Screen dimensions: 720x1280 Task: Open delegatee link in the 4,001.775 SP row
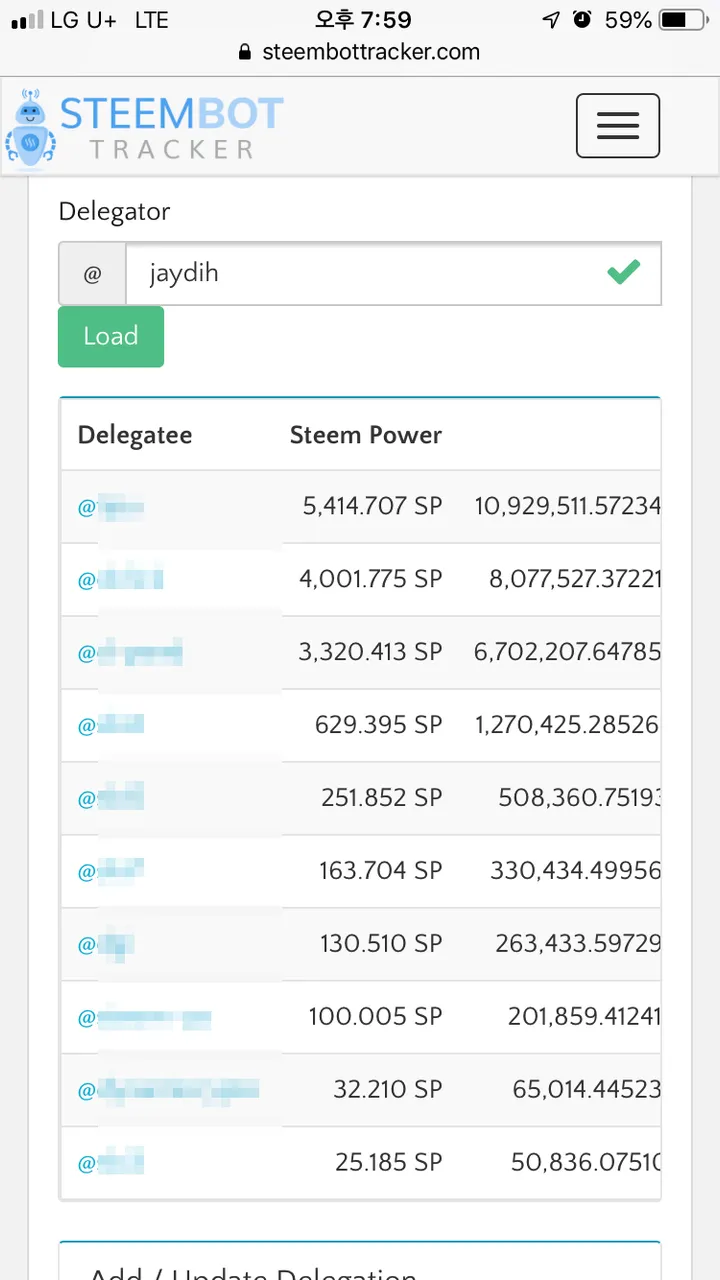[x=120, y=579]
